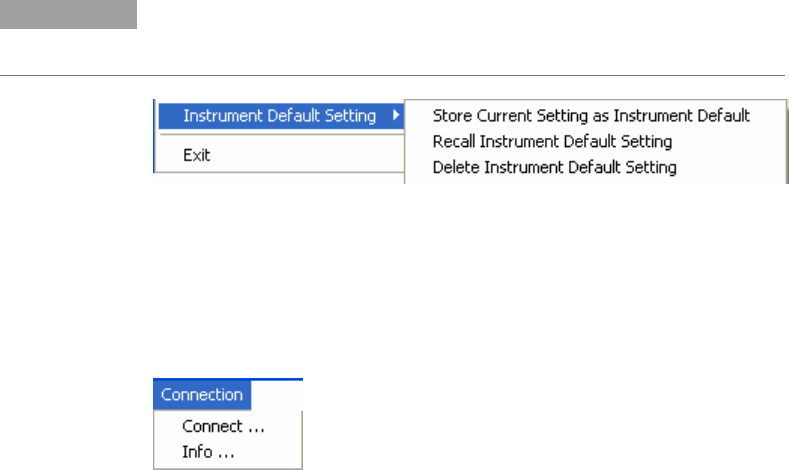
Task: Select the Instrument Default Setting menu entry
Action: pyautogui.click(x=281, y=116)
